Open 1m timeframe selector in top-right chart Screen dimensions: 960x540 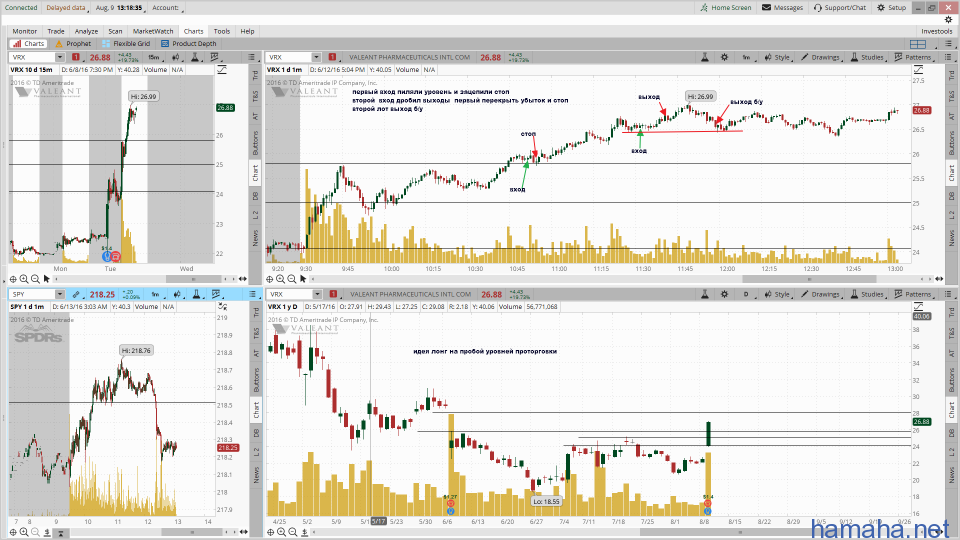(x=746, y=57)
